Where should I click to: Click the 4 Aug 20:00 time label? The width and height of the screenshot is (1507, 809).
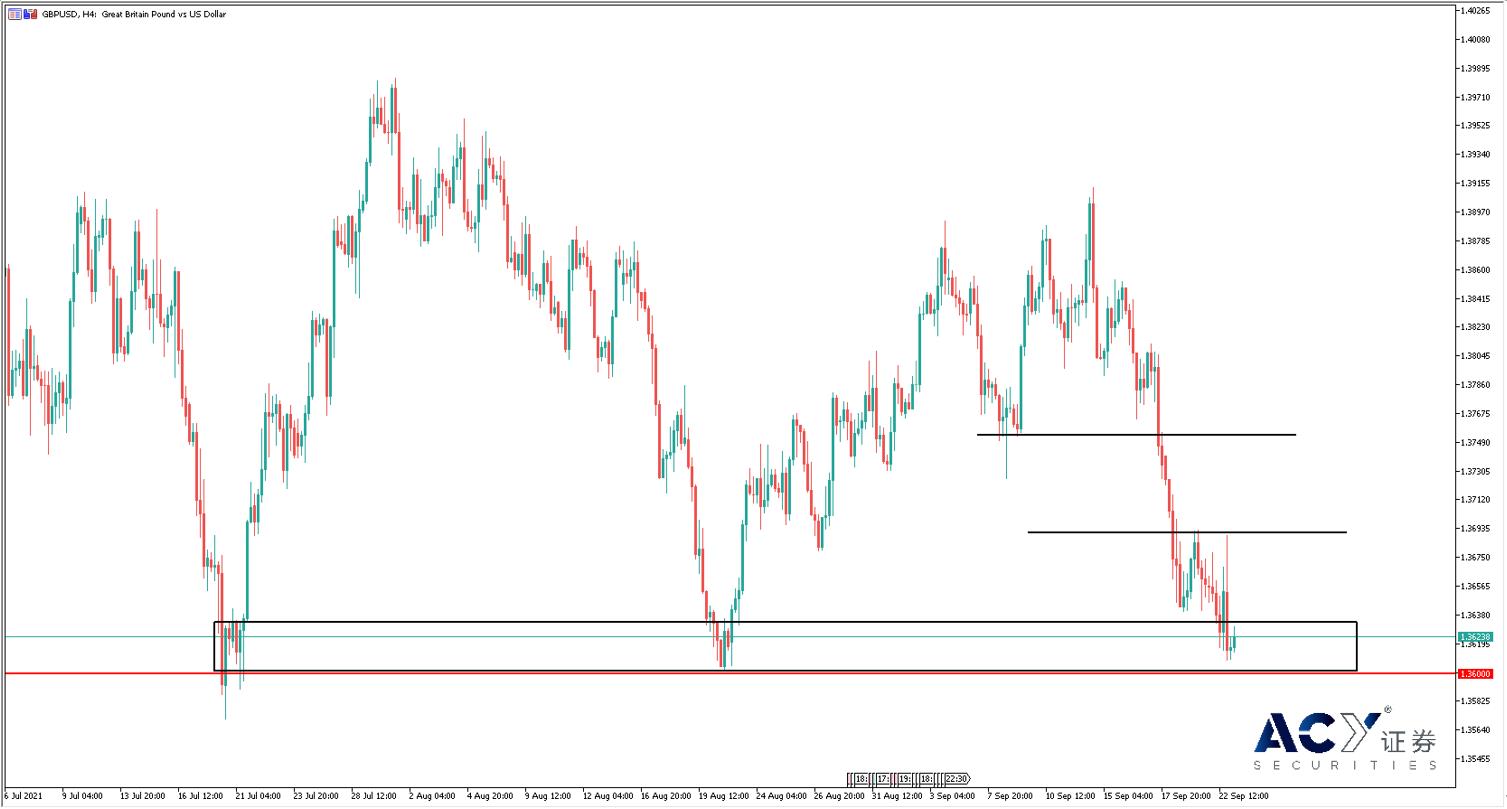pyautogui.click(x=490, y=797)
